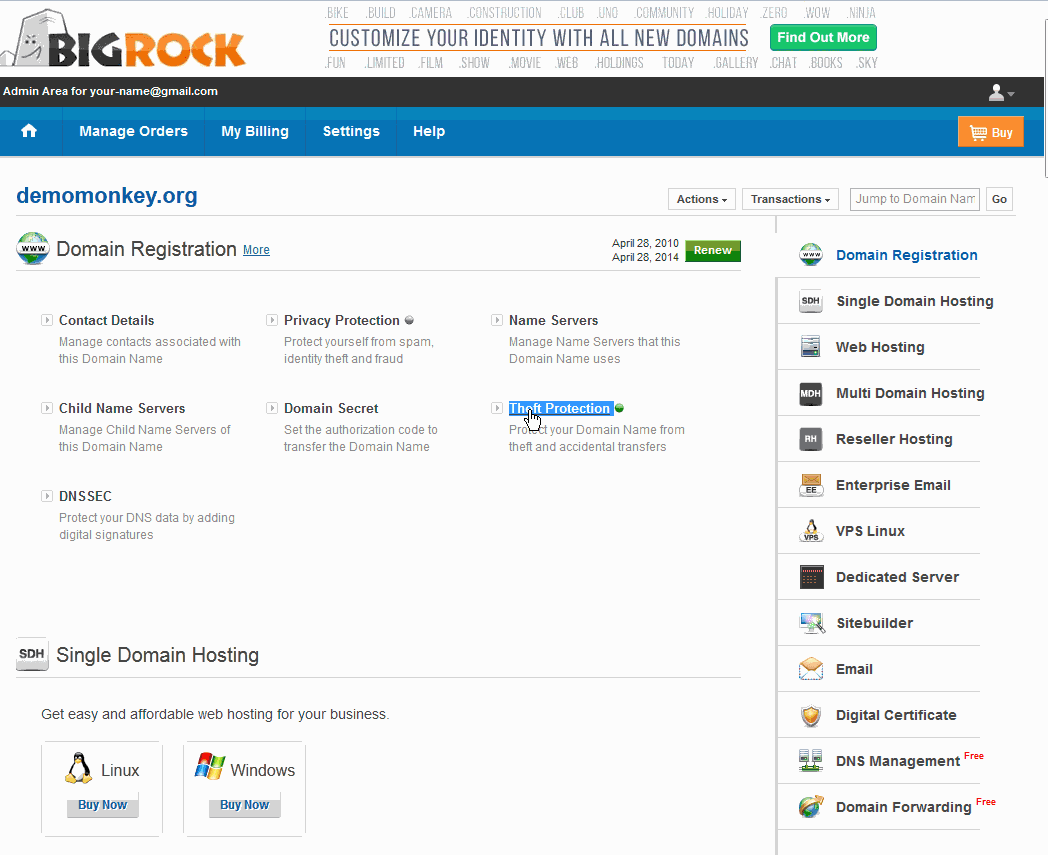1048x855 pixels.
Task: Open the My Billing menu
Action: [255, 131]
